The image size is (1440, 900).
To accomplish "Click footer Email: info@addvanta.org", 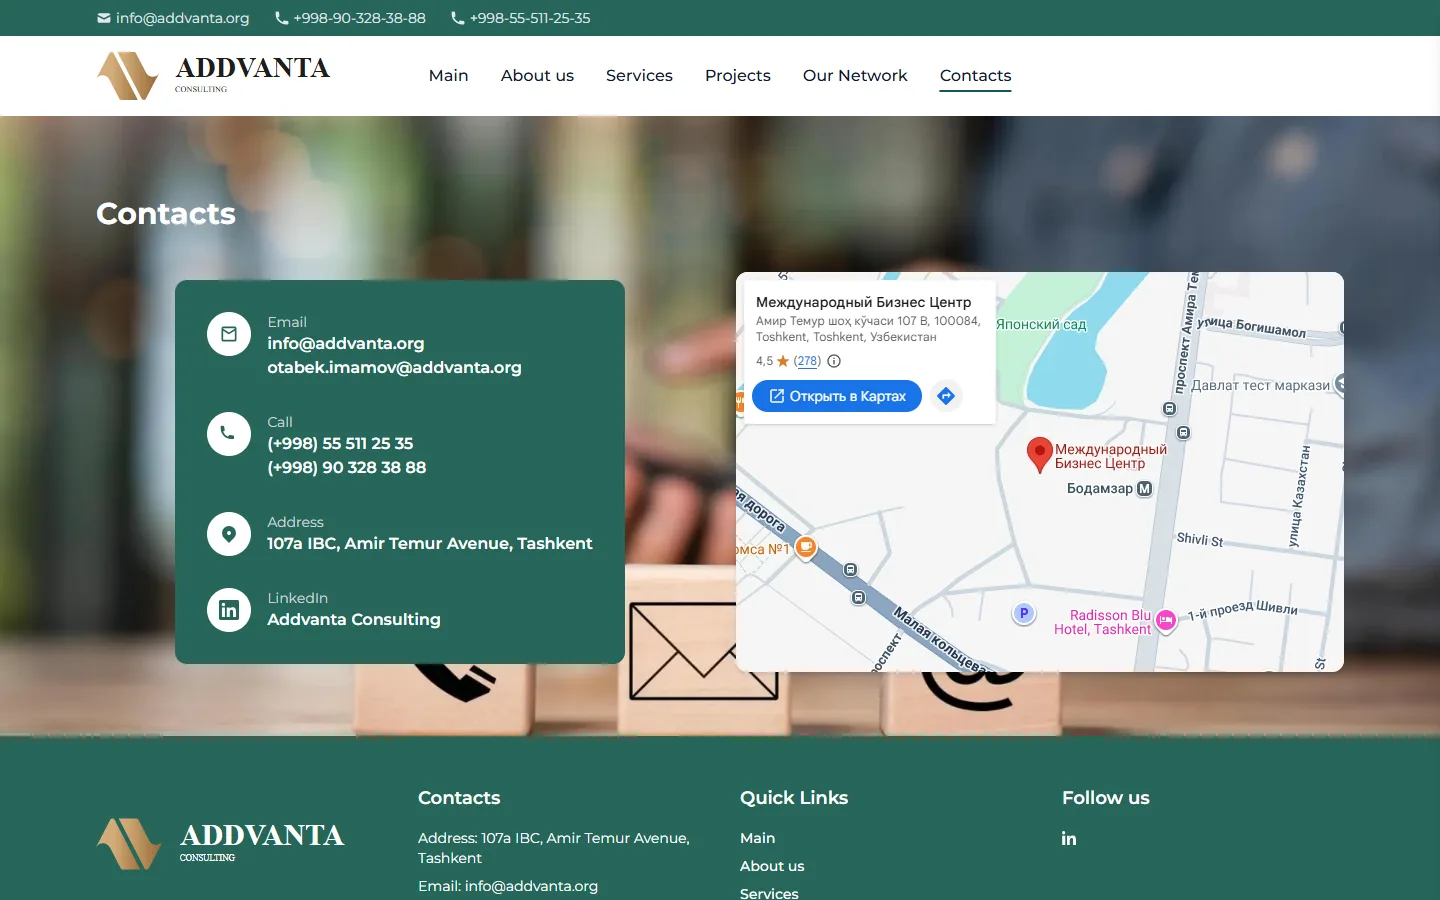I will click(x=508, y=886).
